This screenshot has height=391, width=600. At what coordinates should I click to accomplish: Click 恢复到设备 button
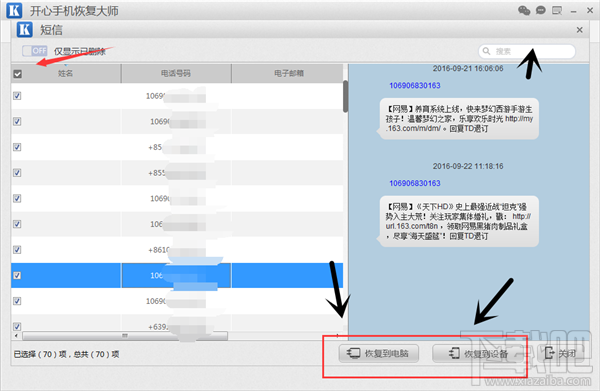[x=478, y=353]
